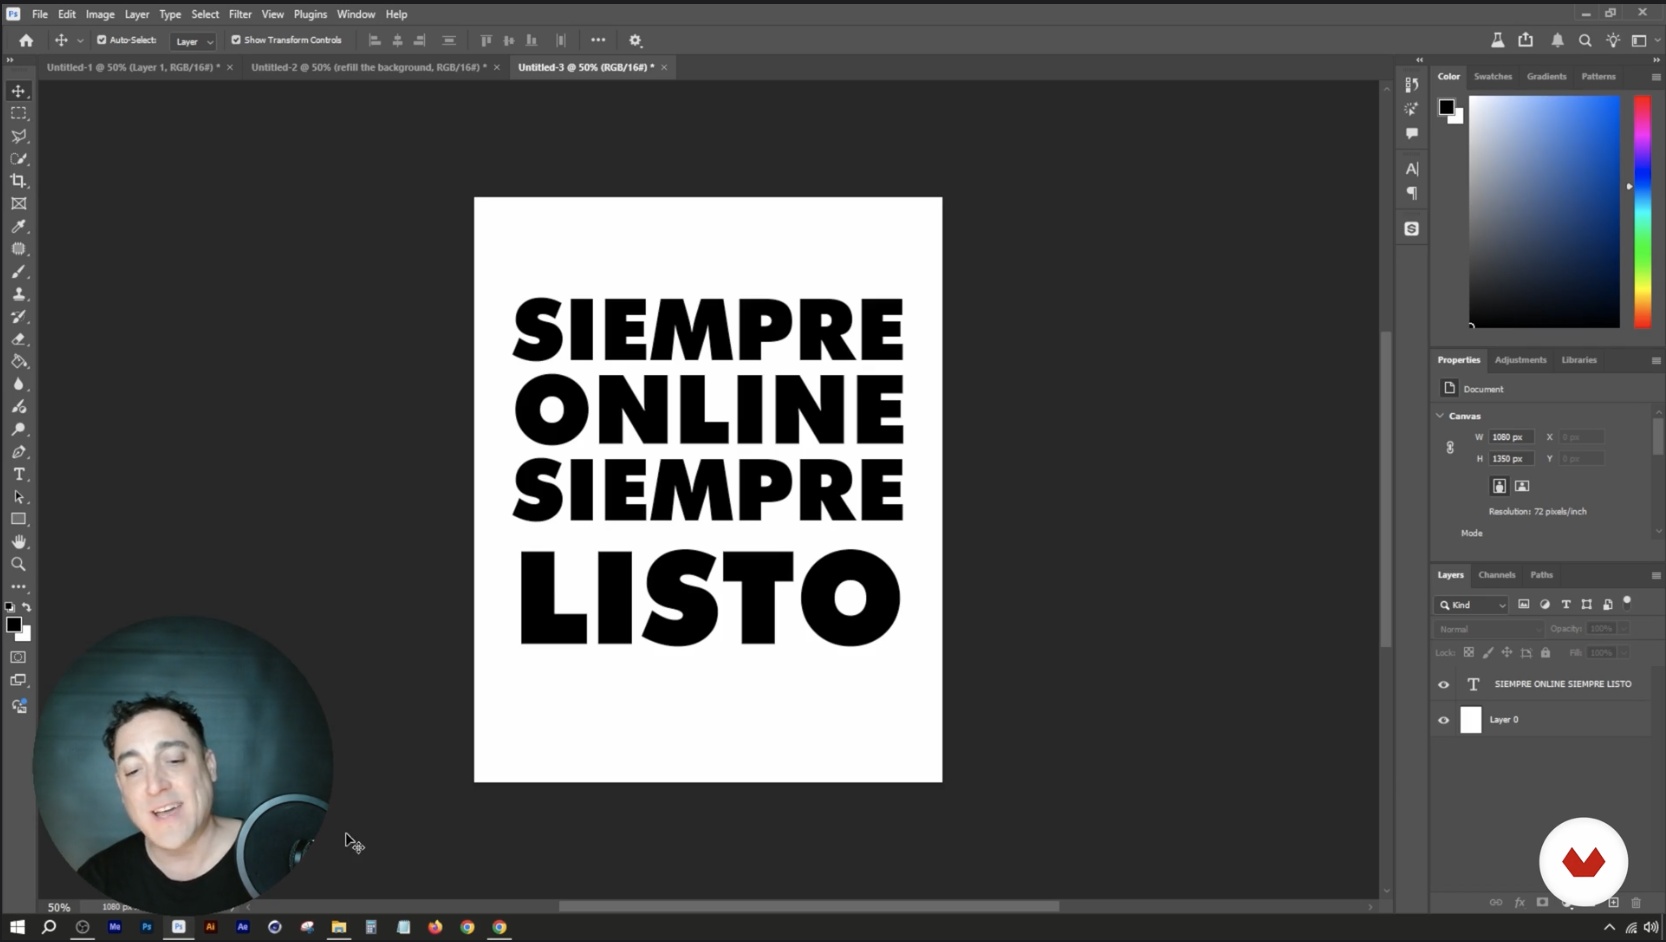The image size is (1666, 942).
Task: Hide the SIEMPRE ONLINE SIEMPRE LISTO text layer
Action: tap(1443, 685)
